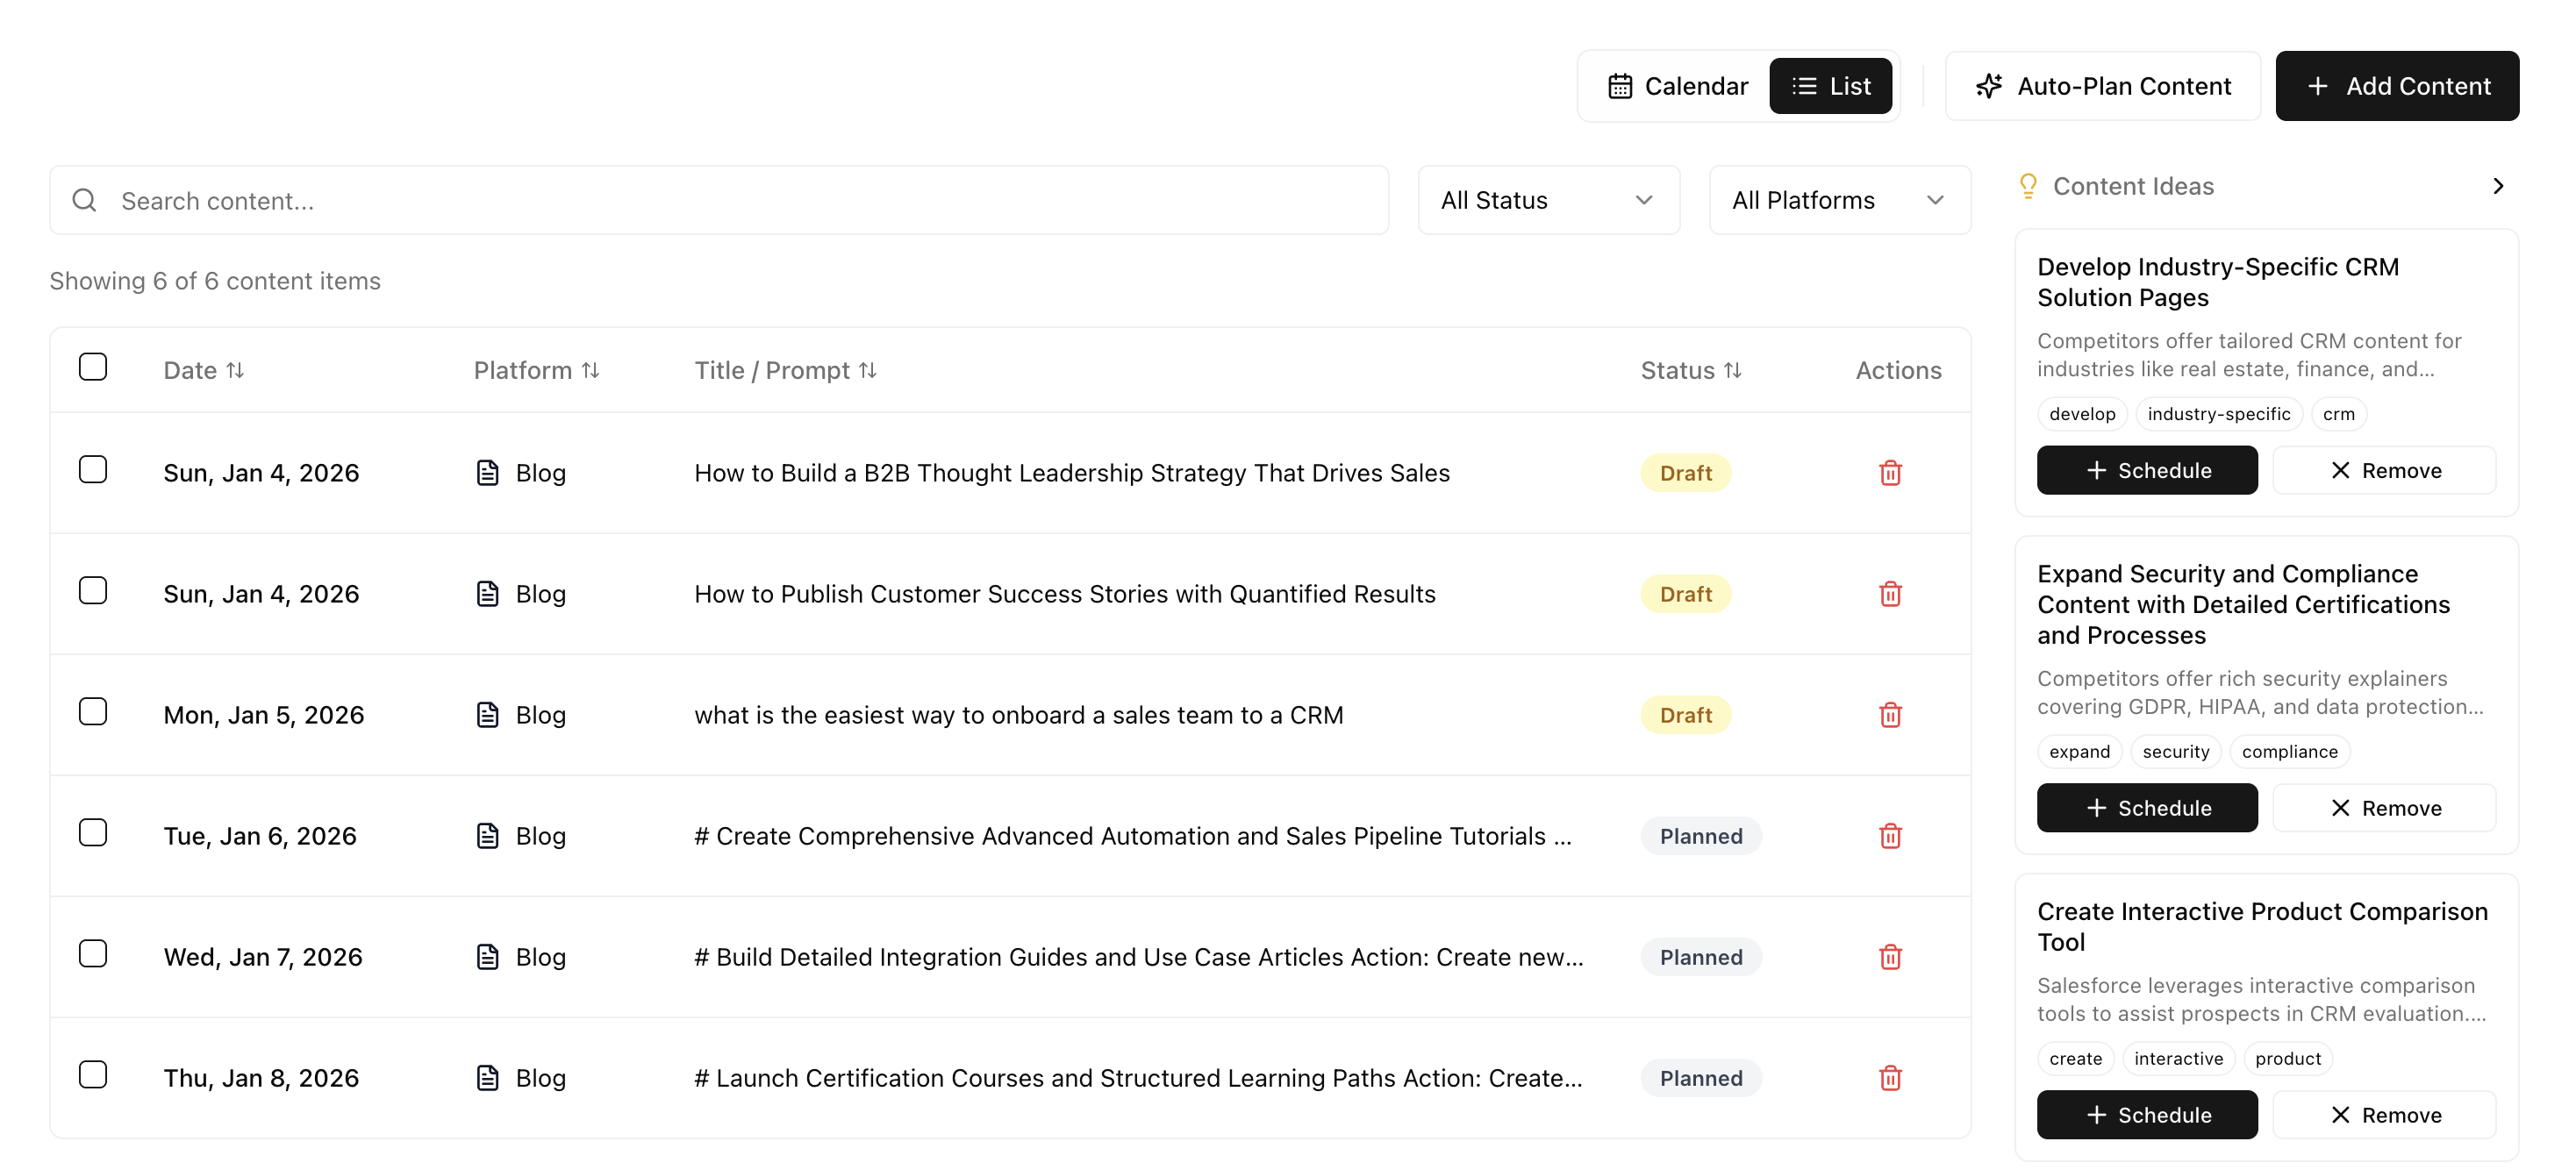Open the All Status dropdown
2576x1170 pixels.
click(1548, 200)
